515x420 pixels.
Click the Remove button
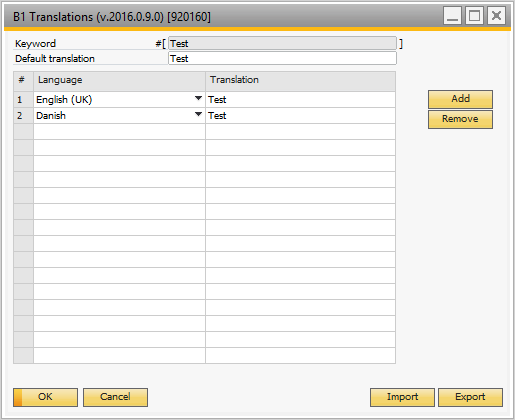[460, 119]
